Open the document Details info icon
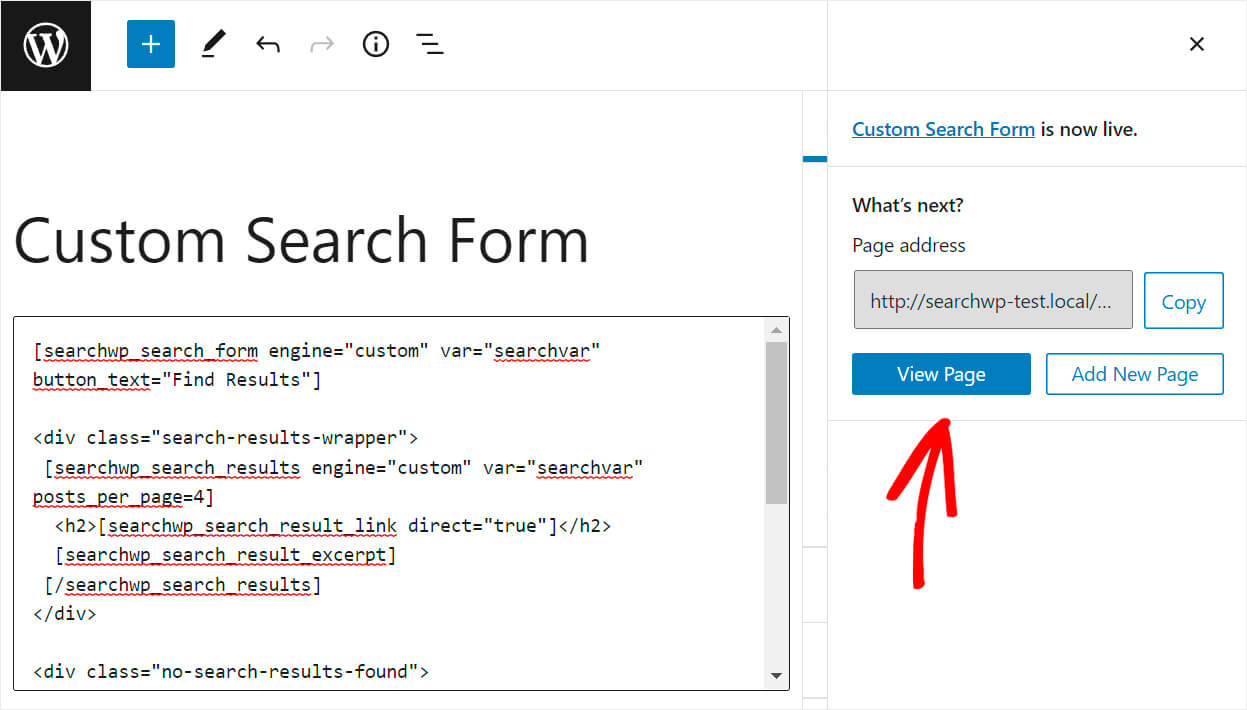 [x=376, y=45]
